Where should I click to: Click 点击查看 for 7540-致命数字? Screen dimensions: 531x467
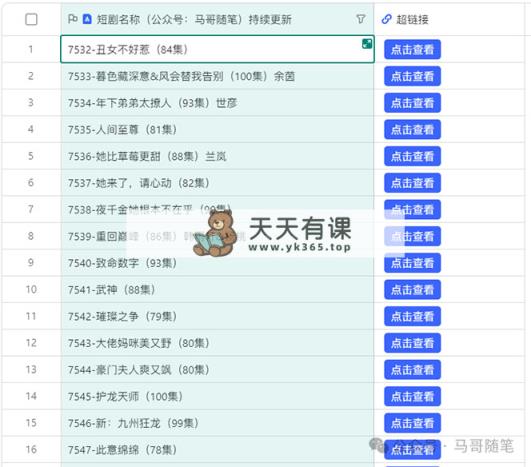[412, 263]
